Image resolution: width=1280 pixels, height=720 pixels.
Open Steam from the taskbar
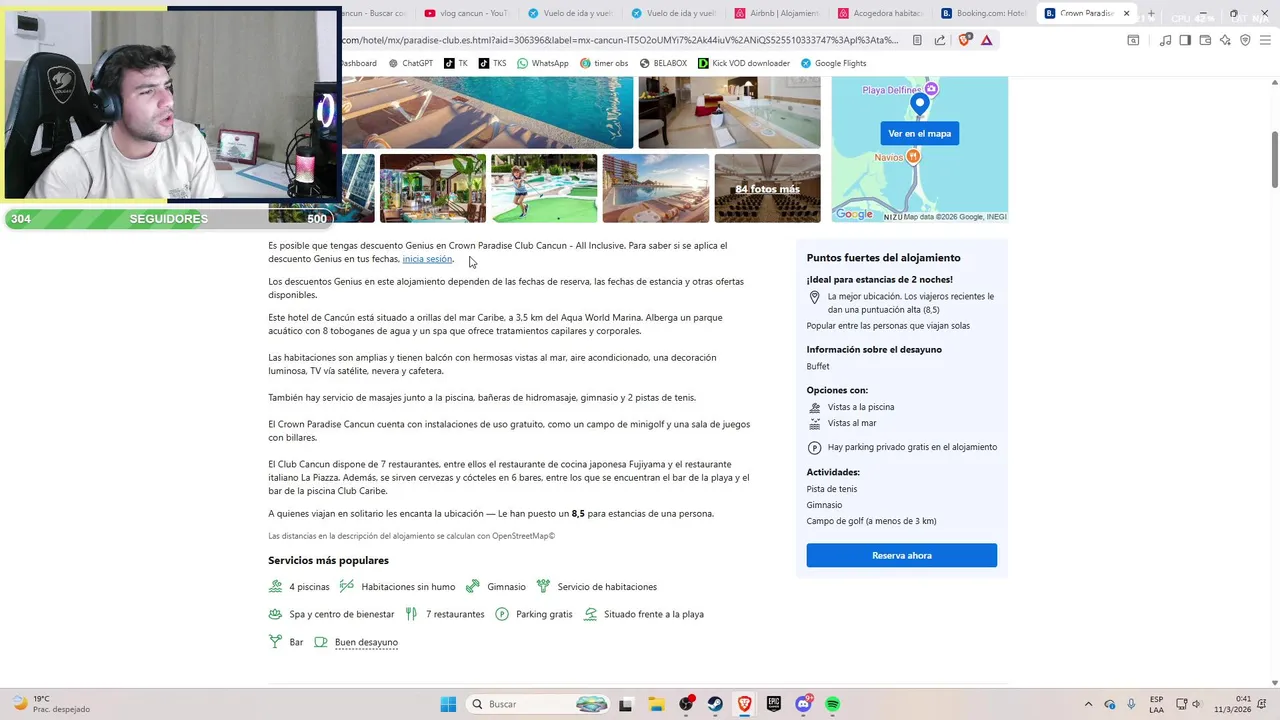pos(715,704)
